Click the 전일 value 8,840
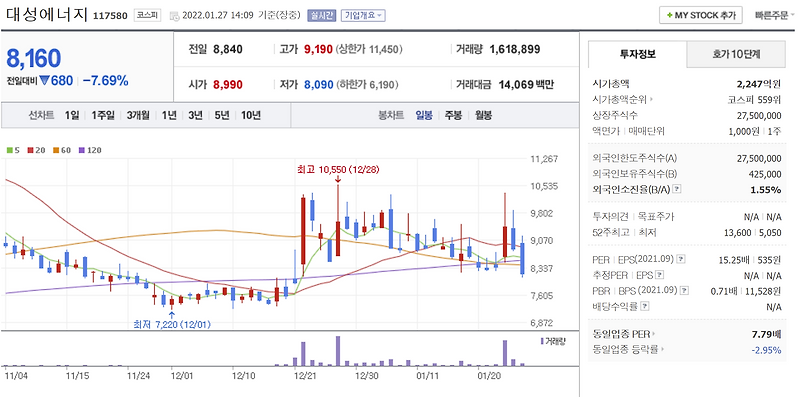The height and width of the screenshot is (397, 800). click(x=228, y=49)
